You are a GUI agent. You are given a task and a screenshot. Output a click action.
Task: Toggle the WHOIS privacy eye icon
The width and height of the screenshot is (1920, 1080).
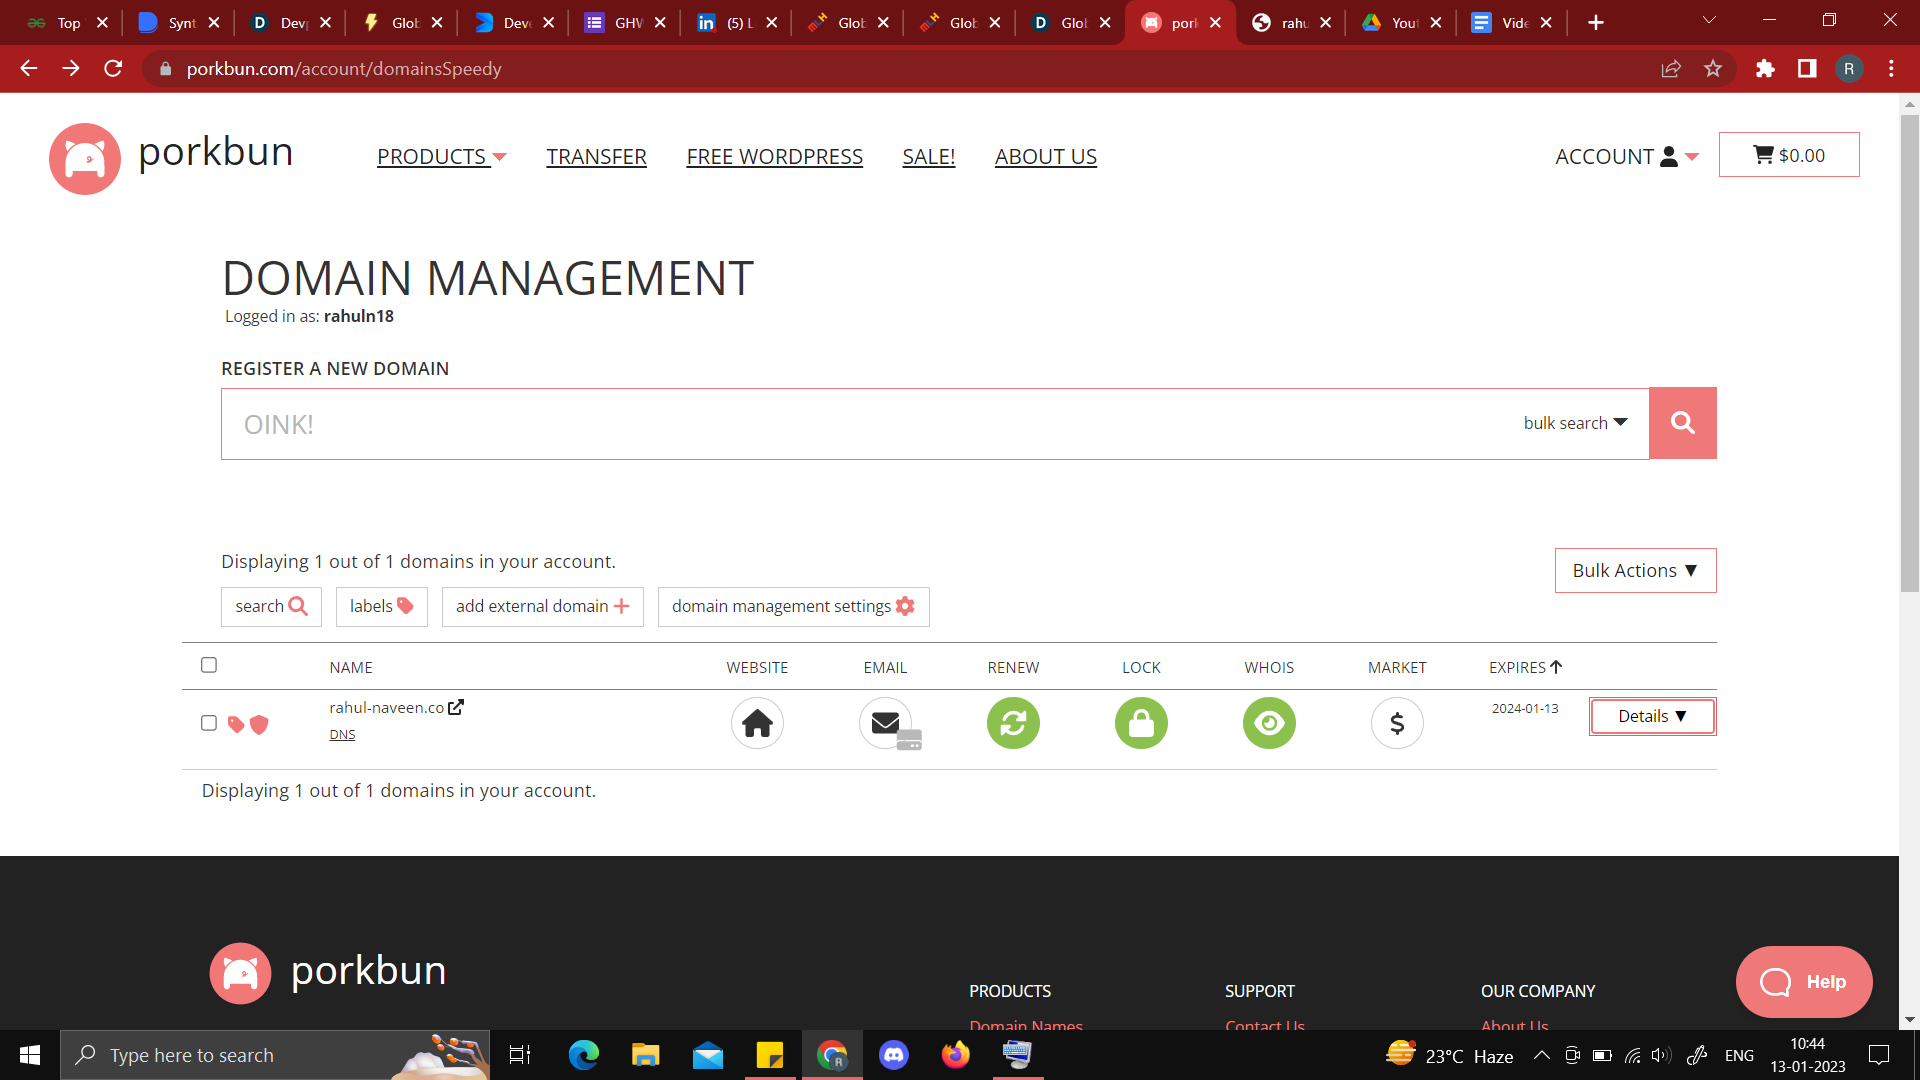pos(1269,723)
